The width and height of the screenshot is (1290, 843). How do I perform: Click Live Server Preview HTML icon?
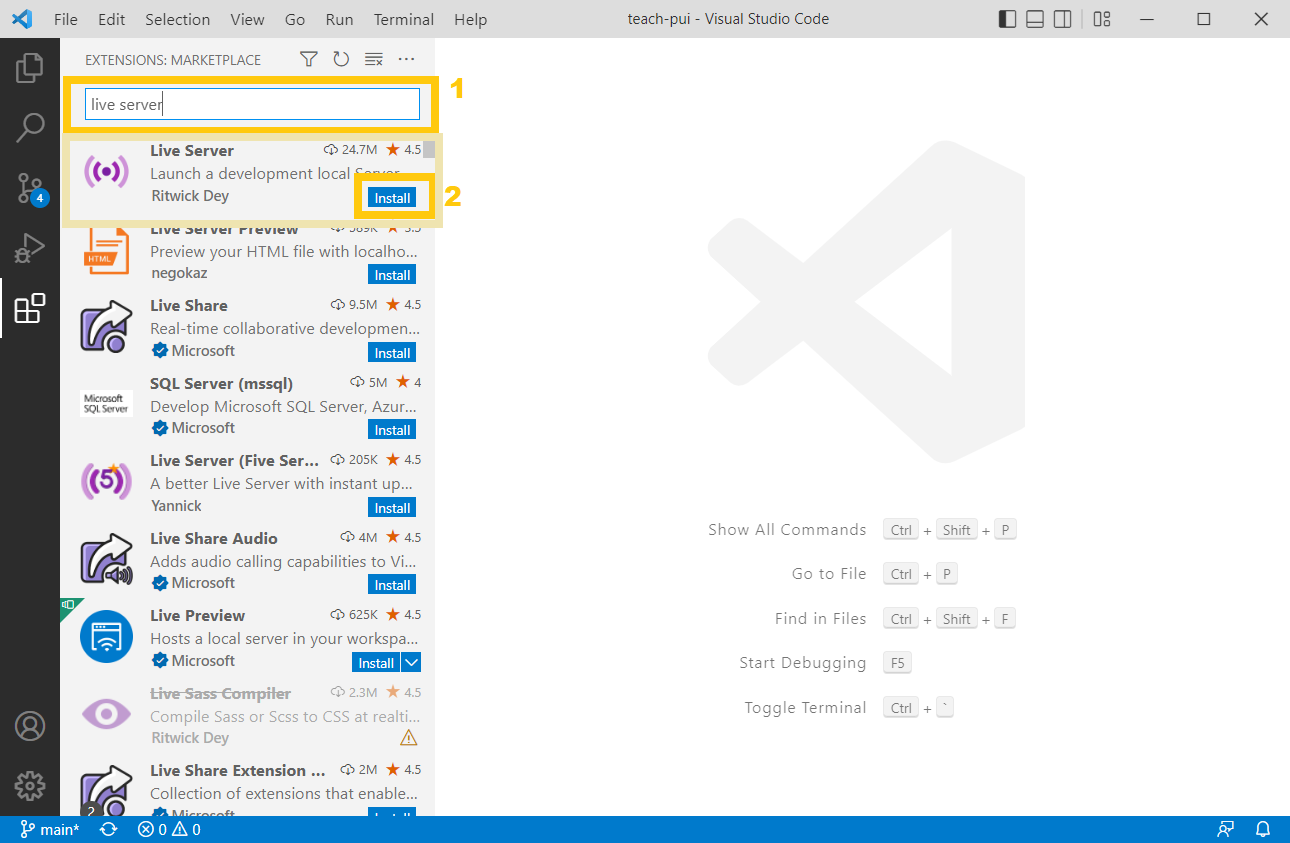[x=106, y=250]
